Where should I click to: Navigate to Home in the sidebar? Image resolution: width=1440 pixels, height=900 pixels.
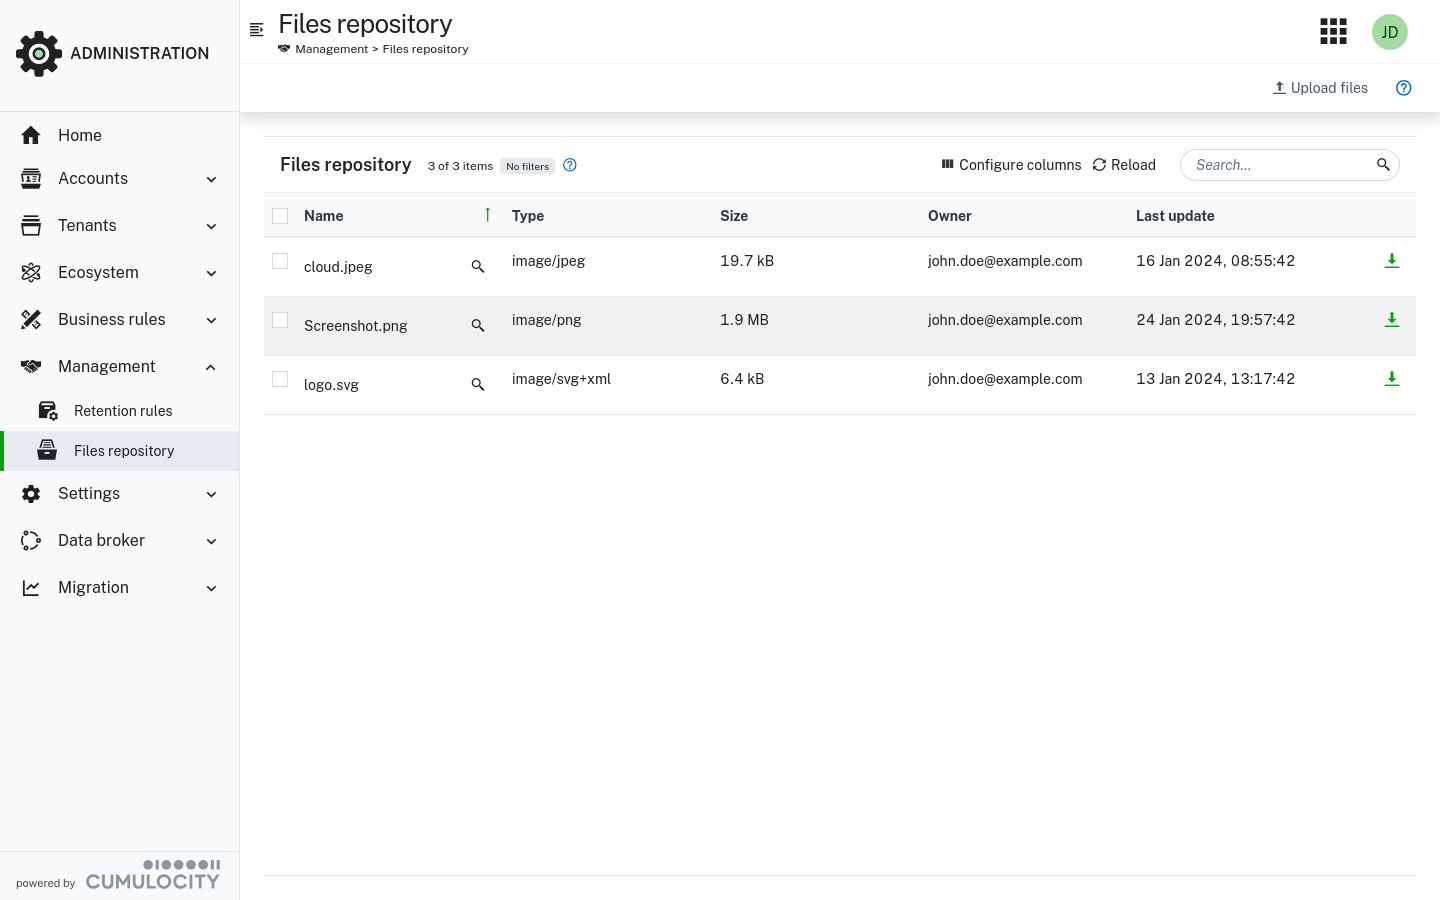(x=79, y=135)
